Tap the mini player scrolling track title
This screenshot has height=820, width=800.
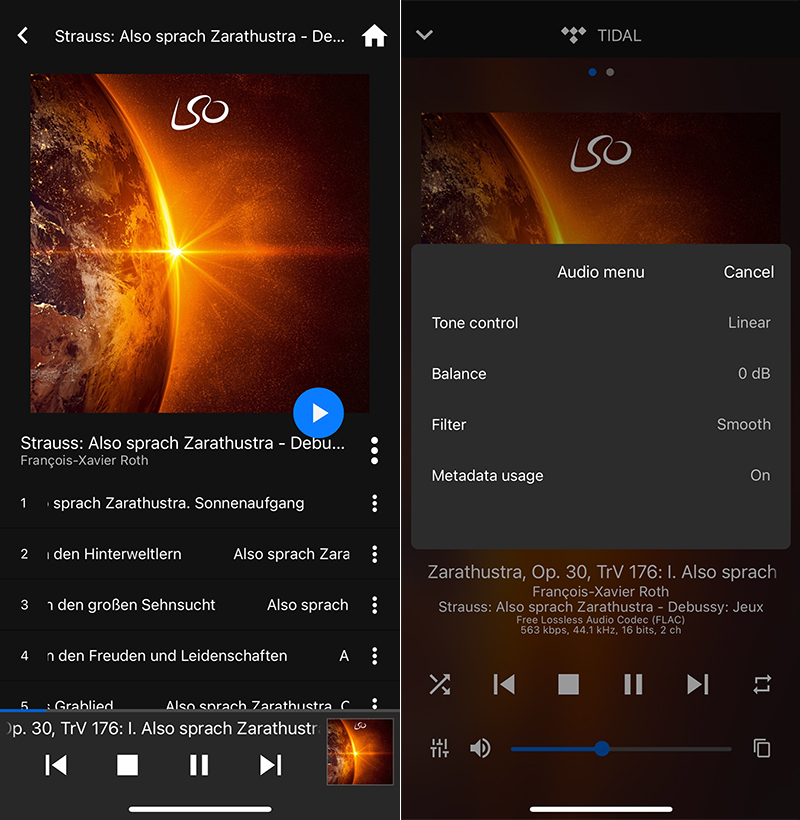(164, 728)
